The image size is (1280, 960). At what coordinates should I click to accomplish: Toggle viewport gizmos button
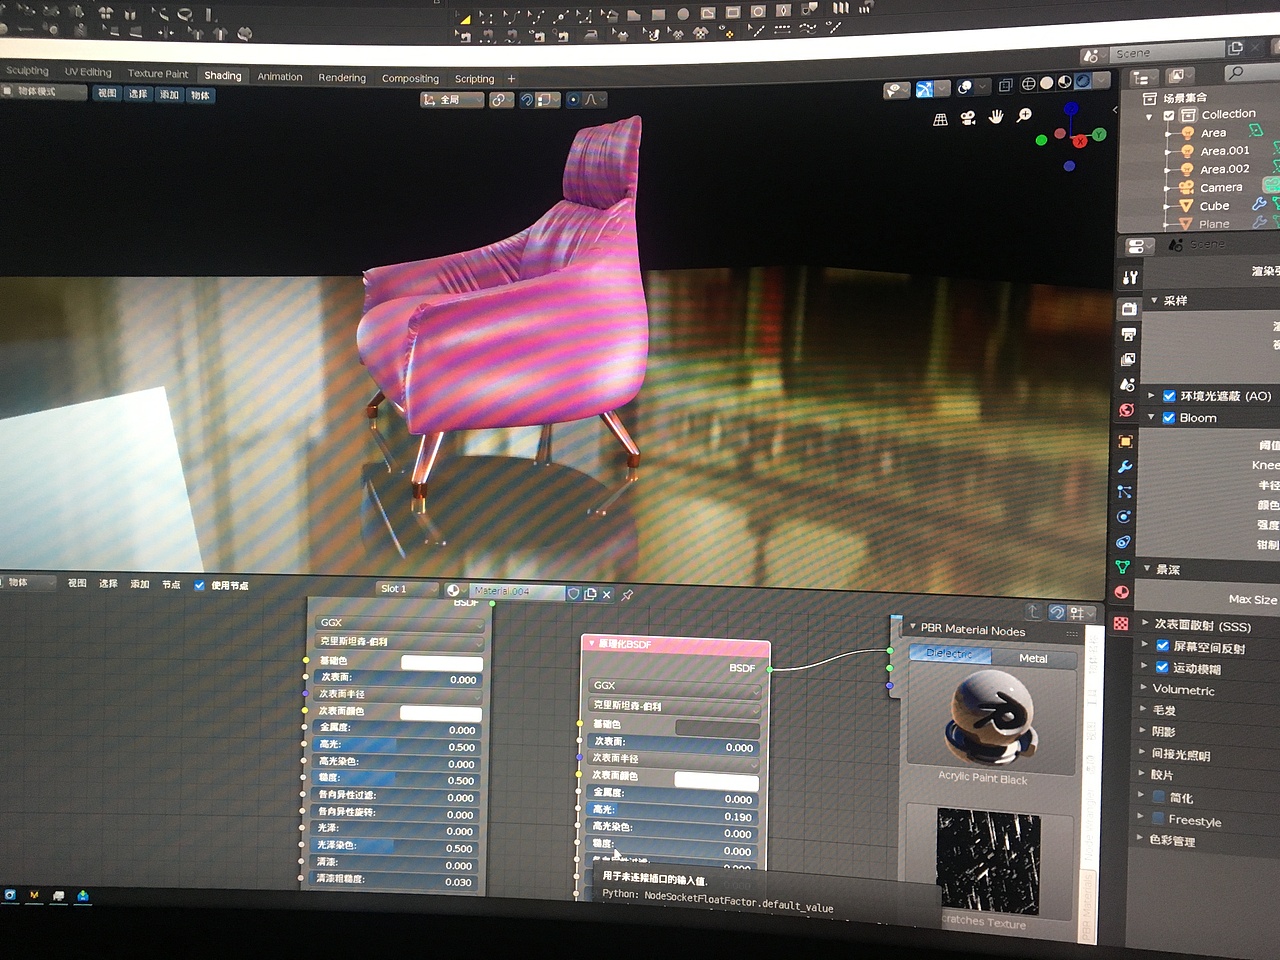click(x=925, y=89)
